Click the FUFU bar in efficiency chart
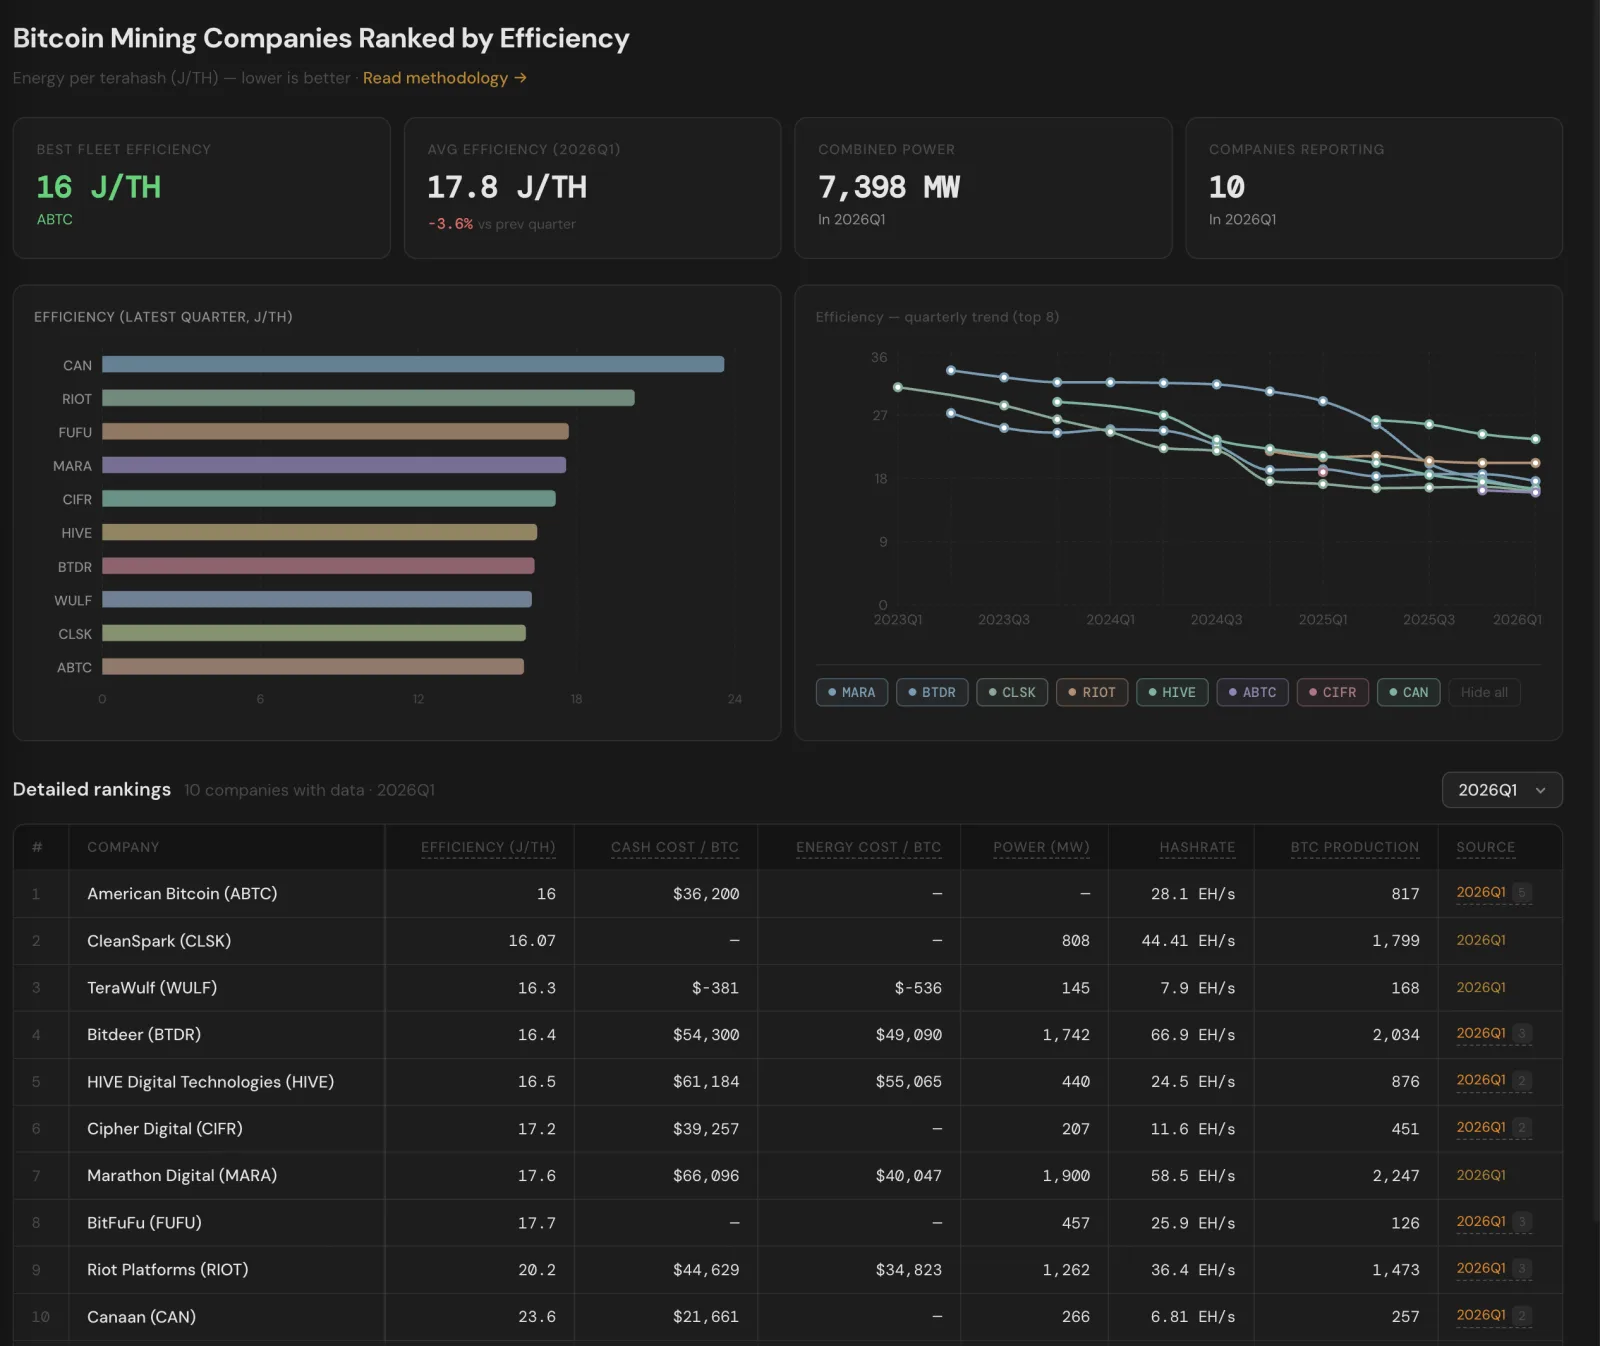 click(335, 432)
